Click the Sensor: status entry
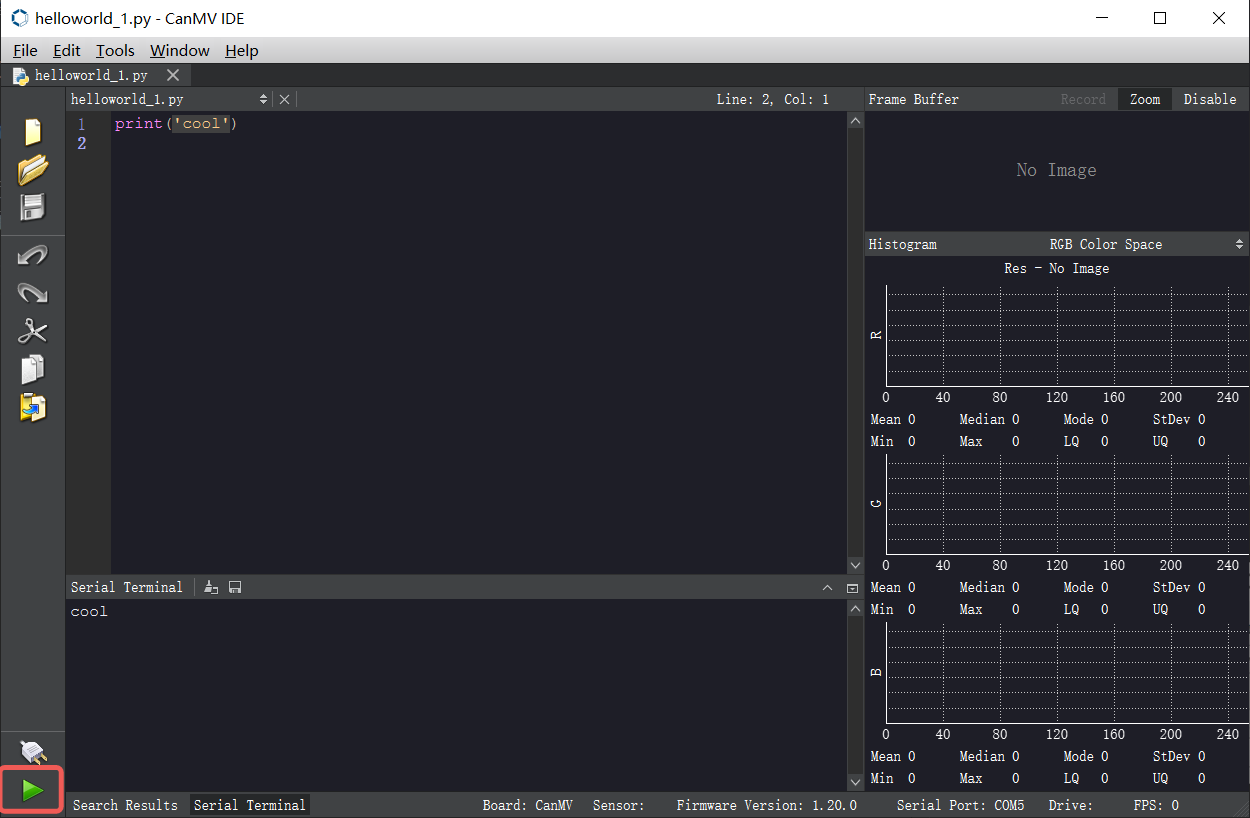This screenshot has height=818, width=1250. pos(618,805)
